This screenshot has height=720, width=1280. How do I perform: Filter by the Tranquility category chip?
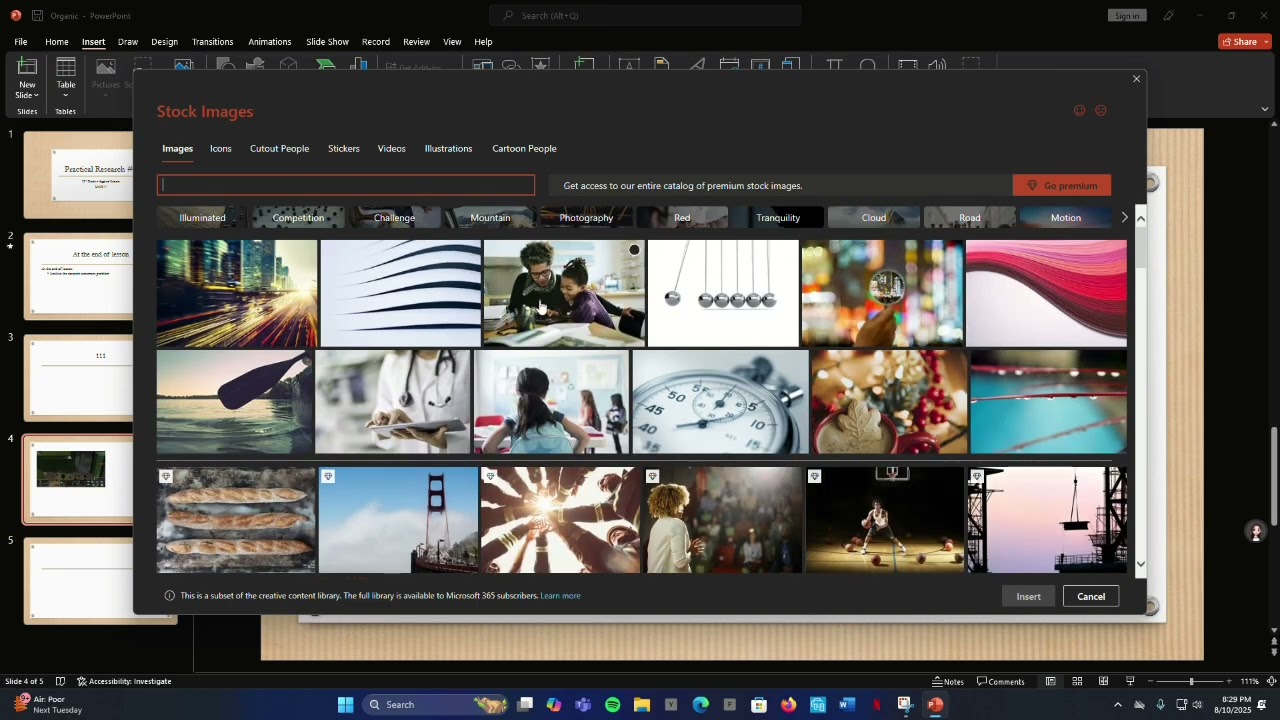tap(778, 217)
